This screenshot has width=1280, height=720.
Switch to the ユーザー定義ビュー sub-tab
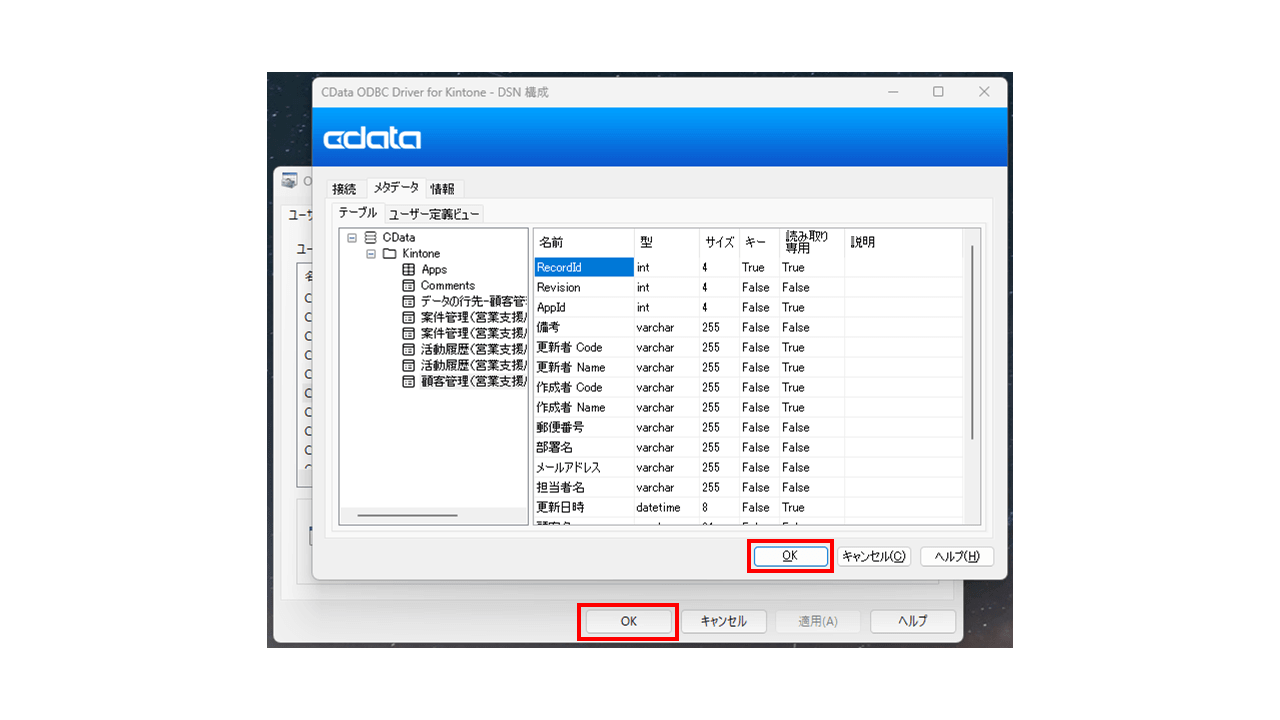coord(434,214)
